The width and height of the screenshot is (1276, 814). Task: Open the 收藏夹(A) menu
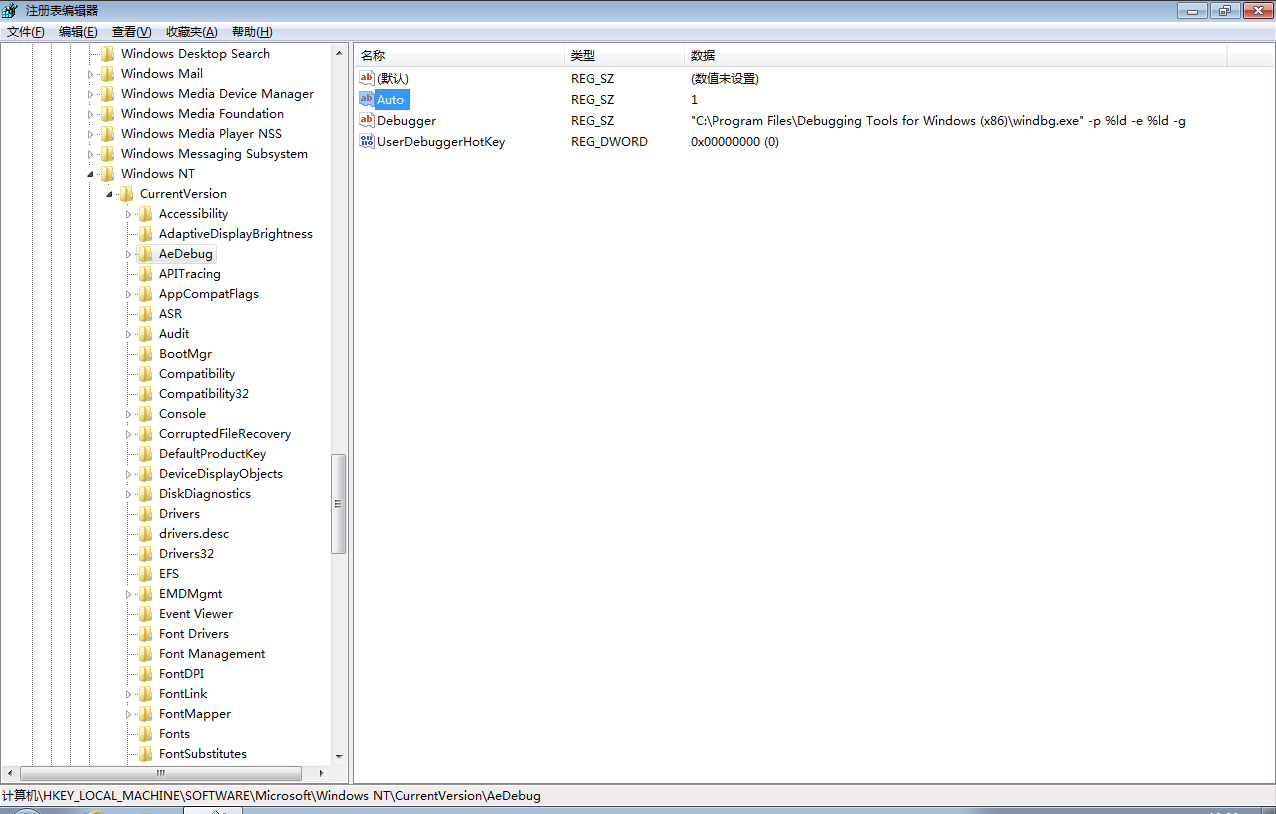coord(191,32)
